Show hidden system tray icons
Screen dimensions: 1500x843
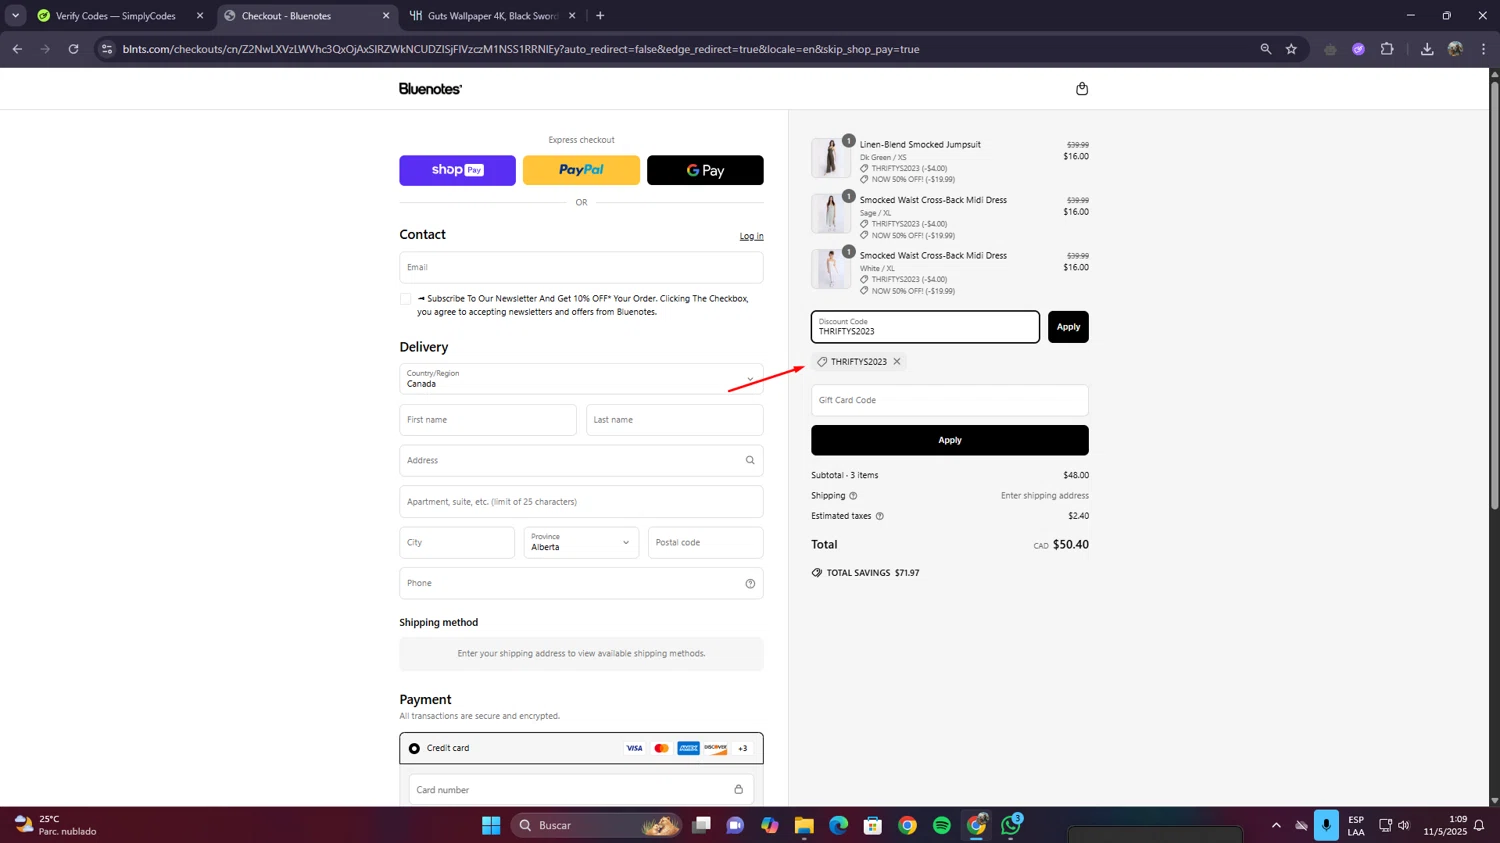pyautogui.click(x=1276, y=825)
